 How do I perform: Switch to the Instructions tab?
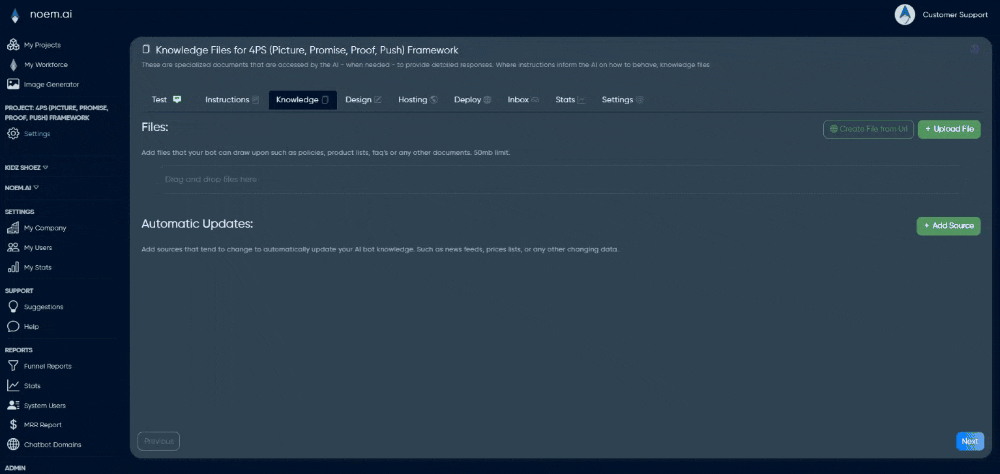(x=231, y=100)
